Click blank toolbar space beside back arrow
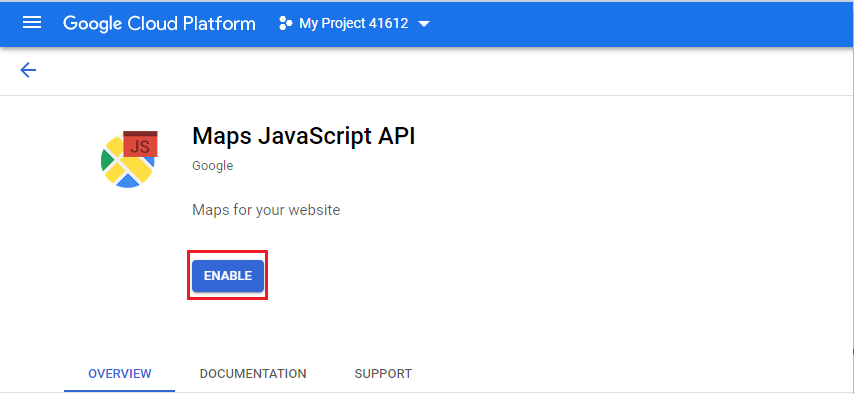This screenshot has width=854, height=394. [x=436, y=71]
